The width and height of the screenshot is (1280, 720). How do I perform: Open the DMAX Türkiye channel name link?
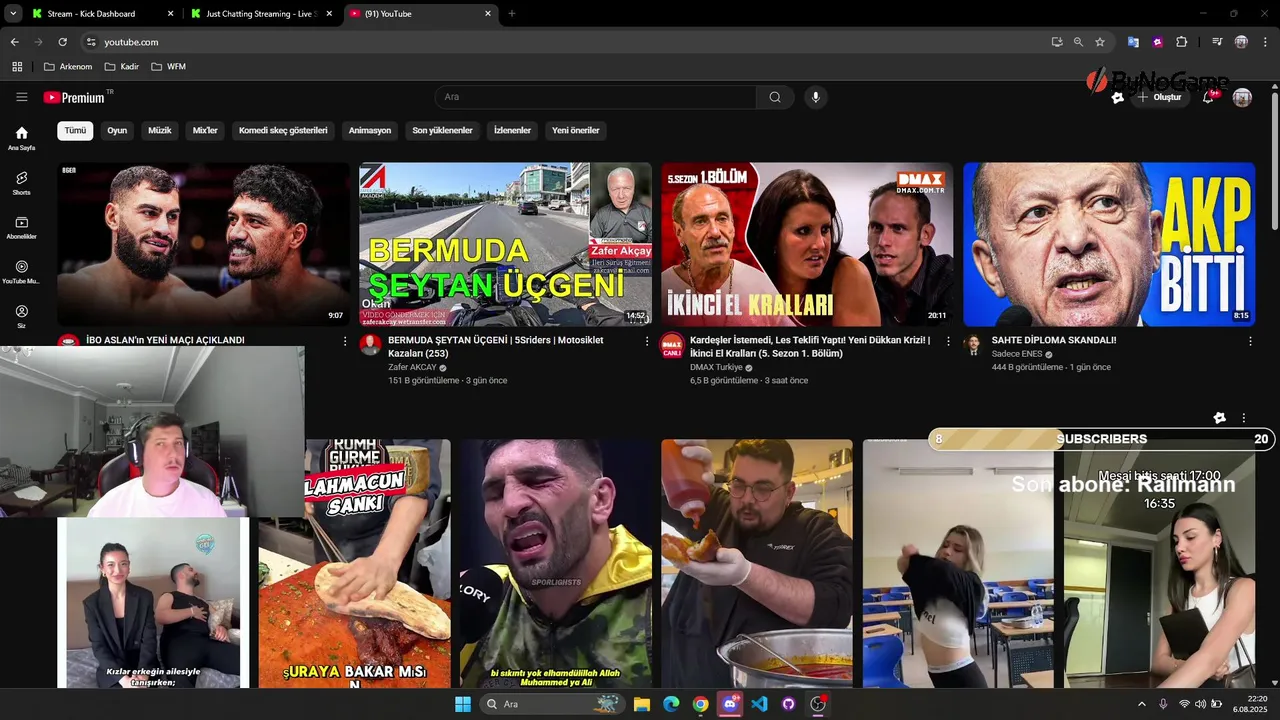tap(716, 367)
